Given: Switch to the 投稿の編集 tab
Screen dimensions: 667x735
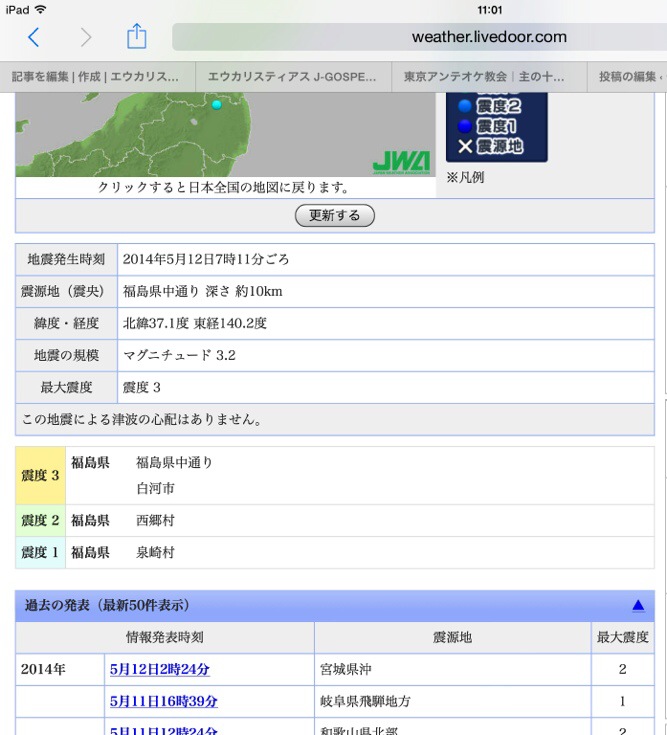Looking at the screenshot, I should 628,76.
